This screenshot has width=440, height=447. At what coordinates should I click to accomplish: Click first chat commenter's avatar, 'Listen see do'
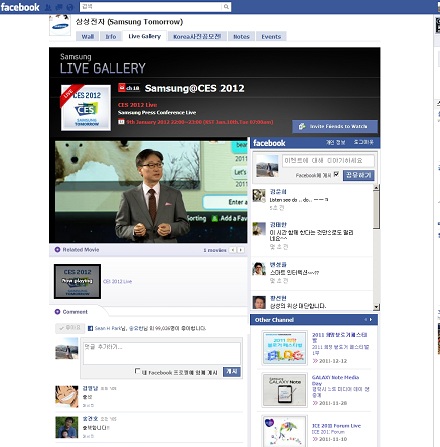pos(259,195)
